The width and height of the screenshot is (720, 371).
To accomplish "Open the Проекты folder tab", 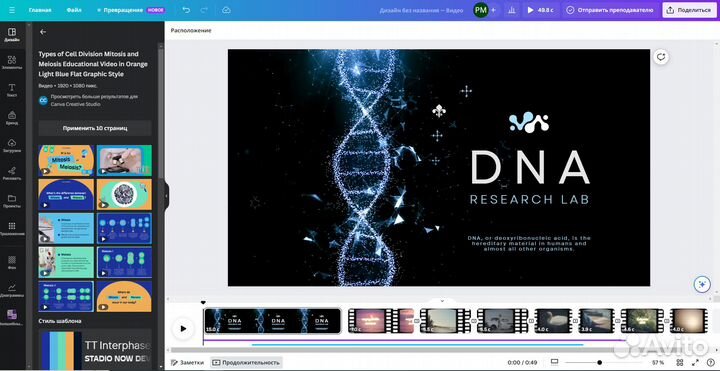I will (12, 201).
